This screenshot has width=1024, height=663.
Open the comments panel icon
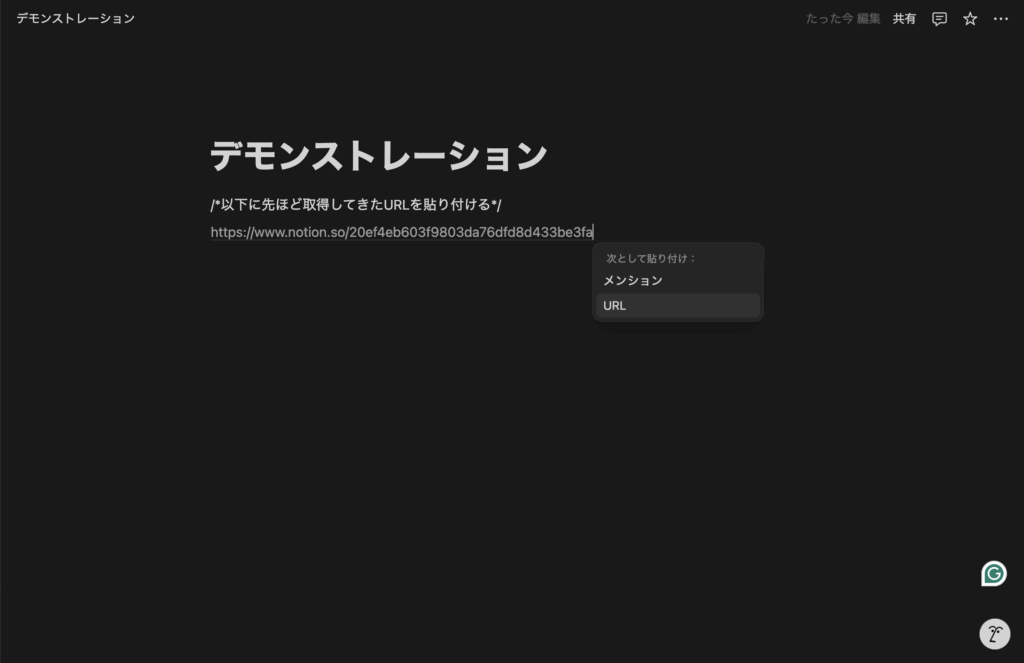pos(939,19)
